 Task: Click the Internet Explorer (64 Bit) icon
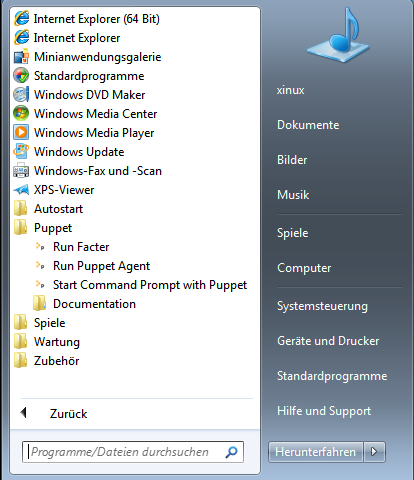tap(21, 18)
